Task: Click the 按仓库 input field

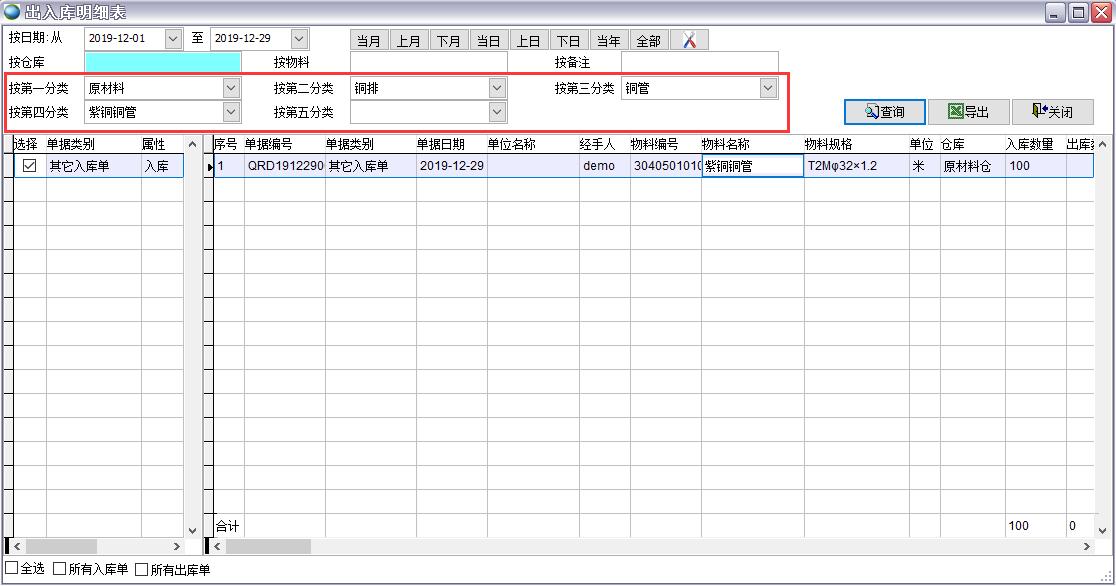Action: [163, 62]
